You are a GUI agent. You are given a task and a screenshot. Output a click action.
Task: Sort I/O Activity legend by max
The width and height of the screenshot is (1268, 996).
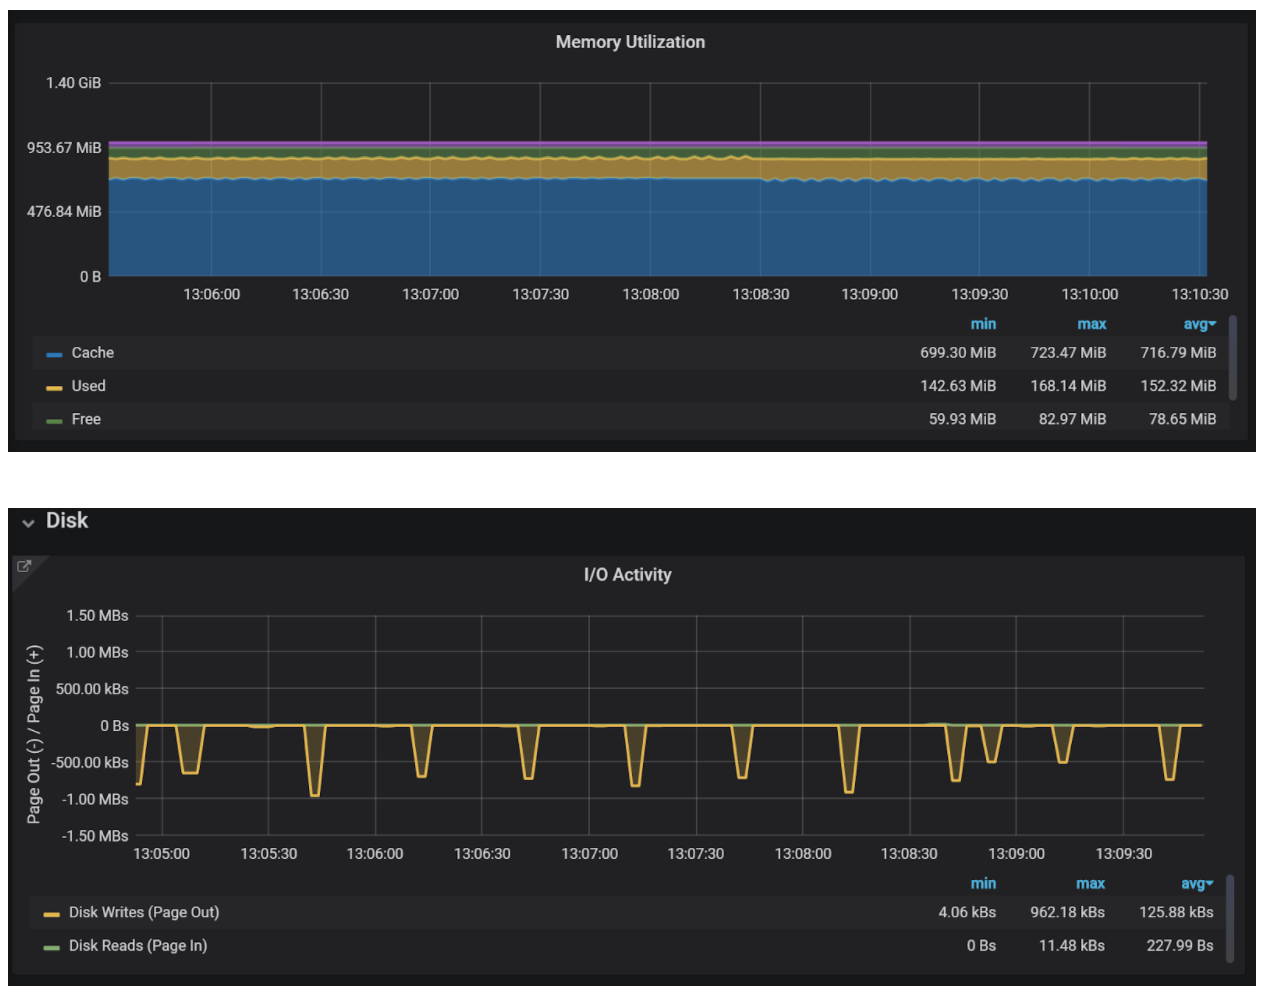pyautogui.click(x=1091, y=883)
